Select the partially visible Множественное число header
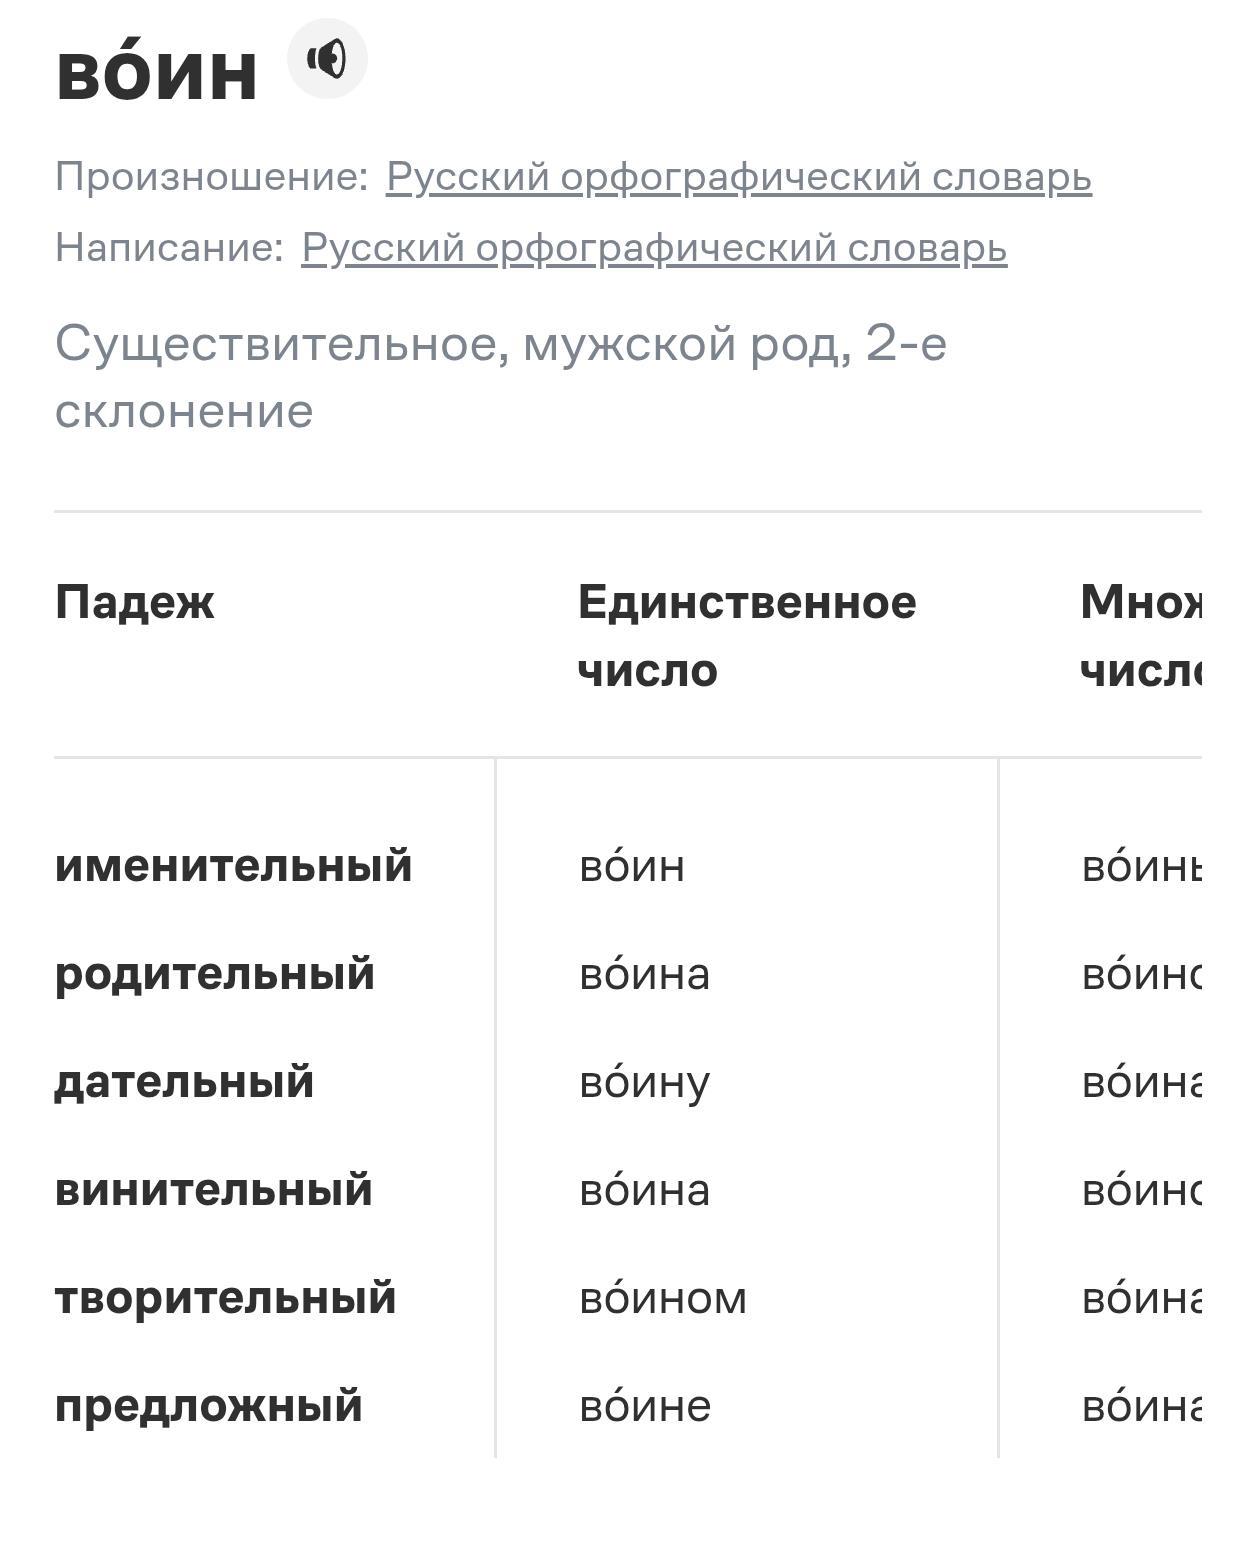The height and width of the screenshot is (1545, 1256). (x=1140, y=635)
